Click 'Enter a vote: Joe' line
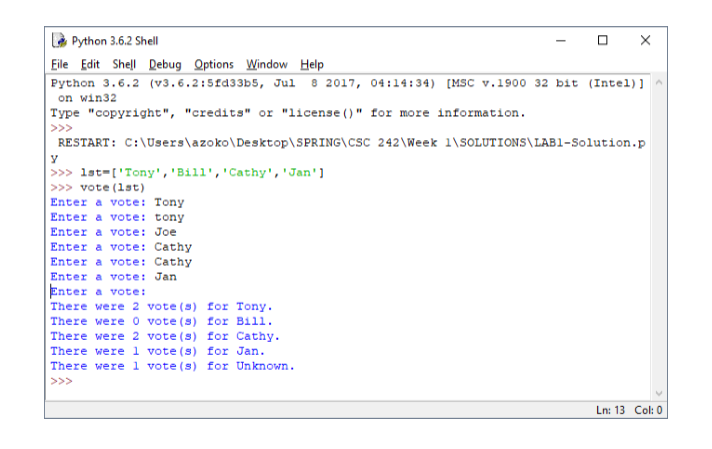The height and width of the screenshot is (449, 712). point(114,232)
